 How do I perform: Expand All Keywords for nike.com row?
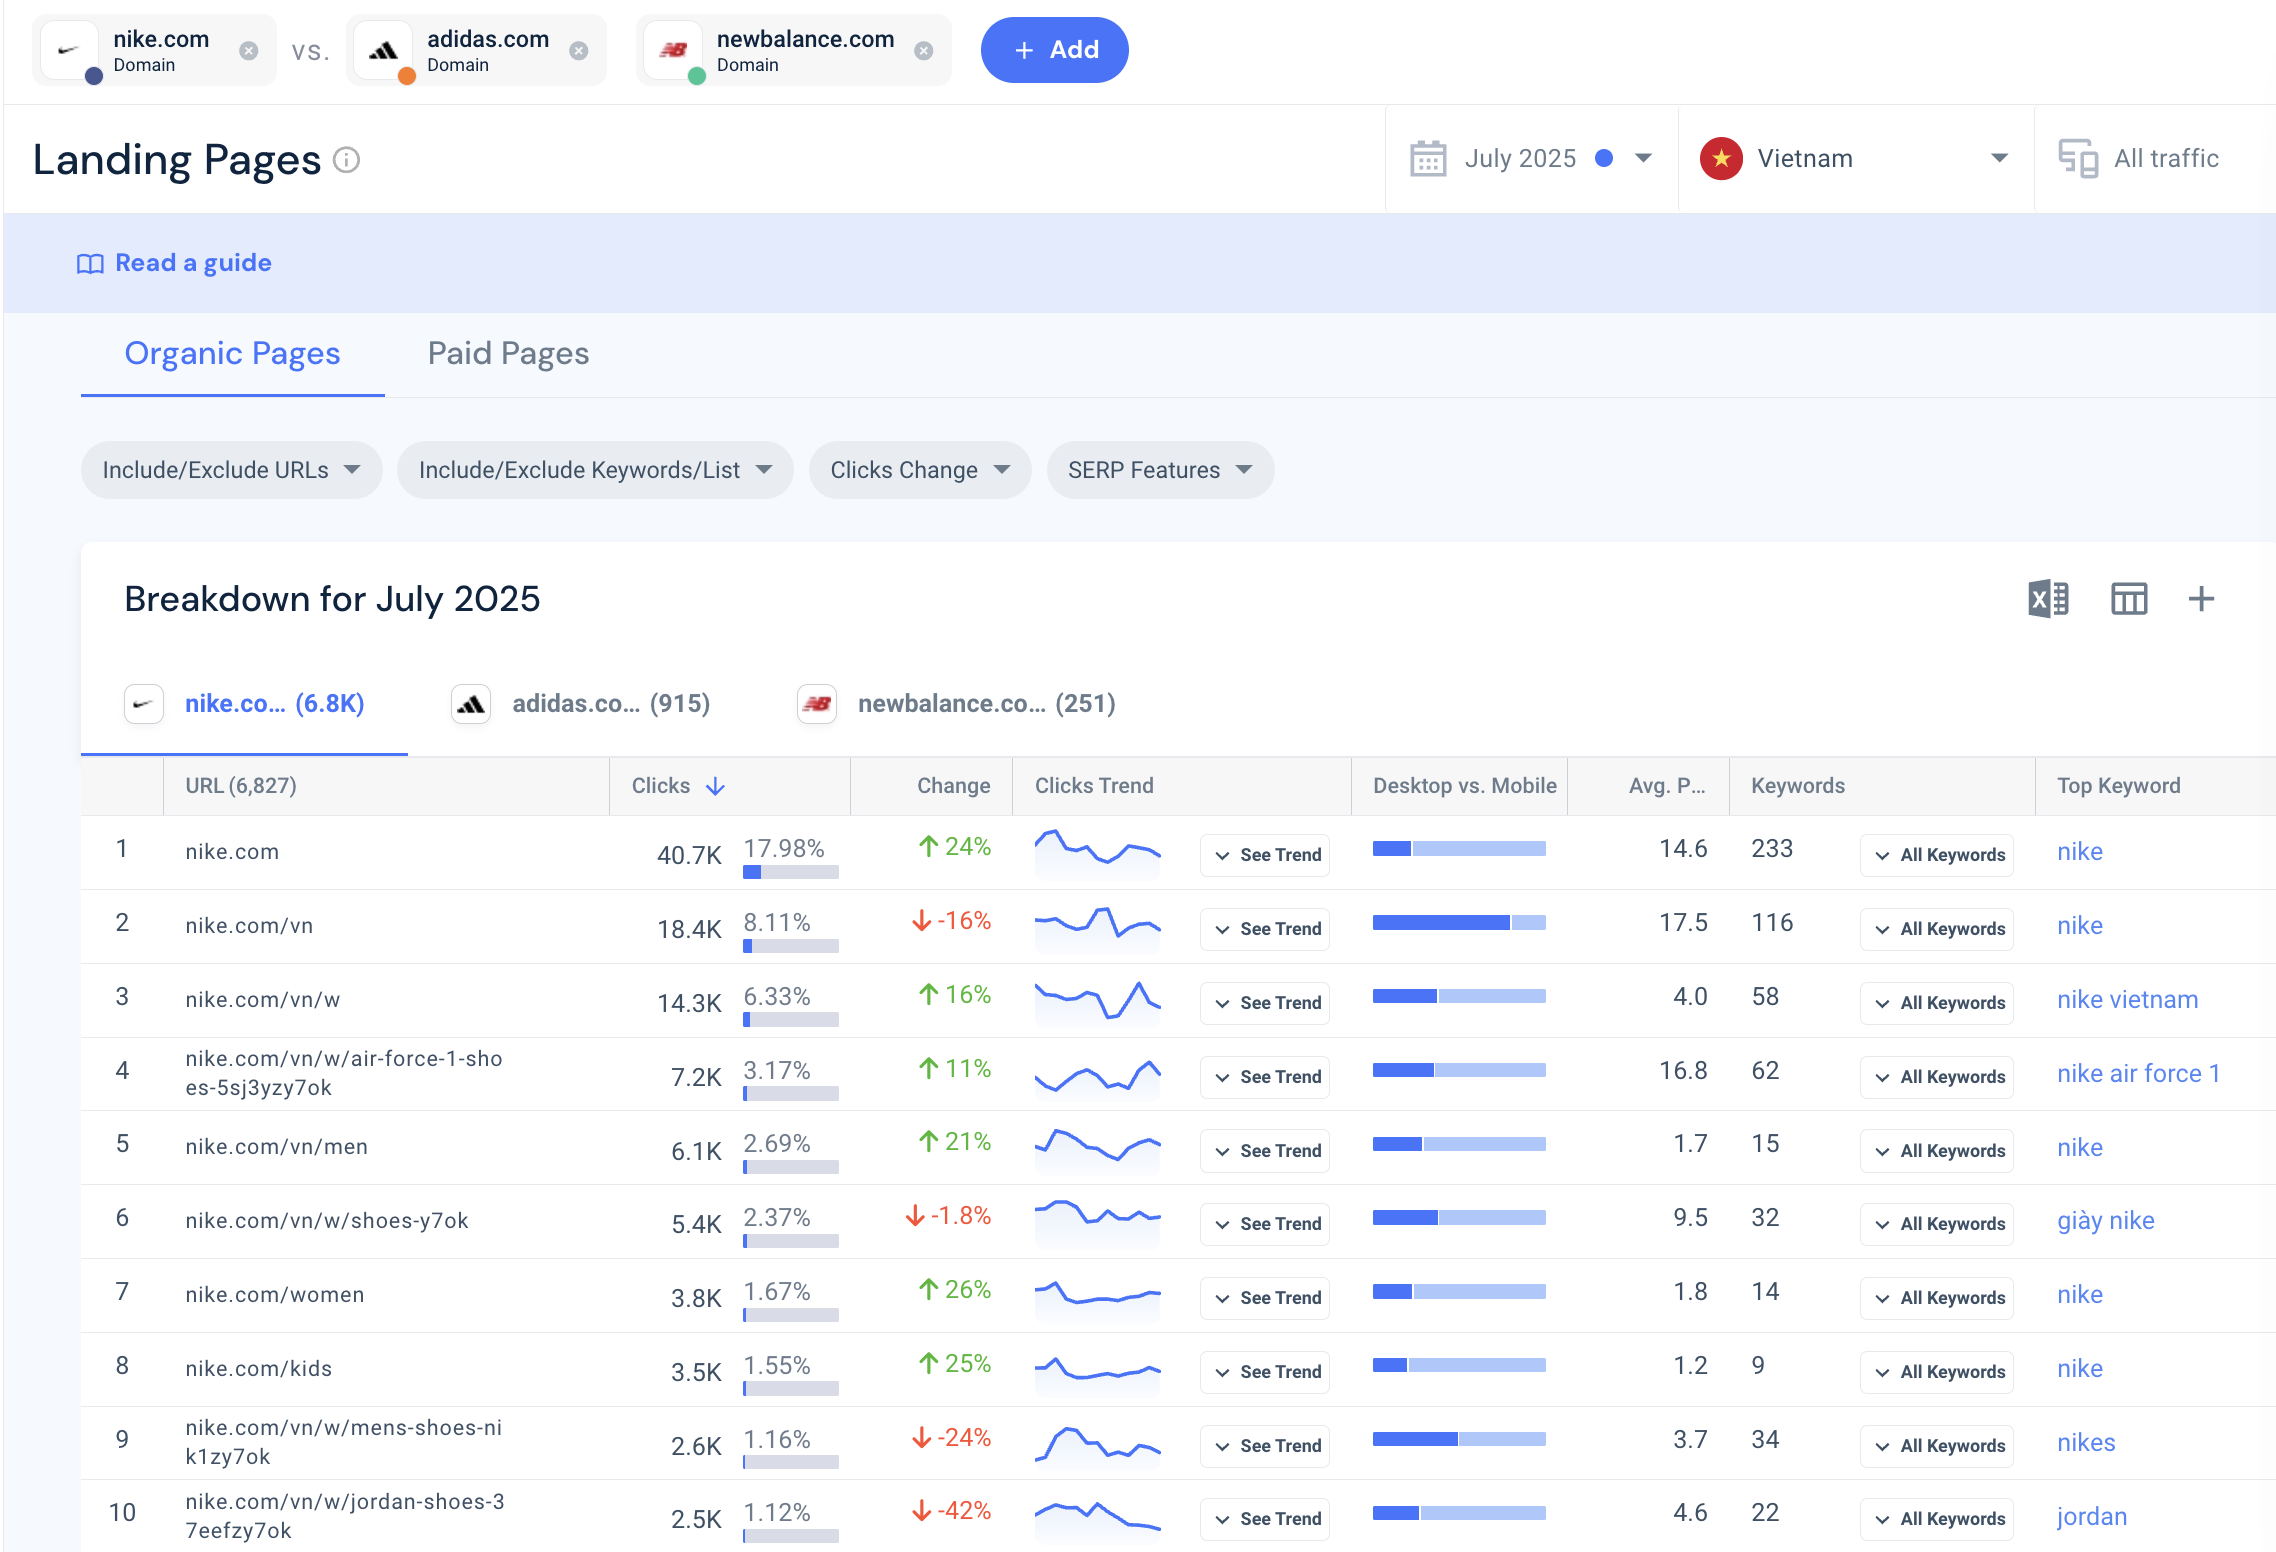(x=1937, y=855)
